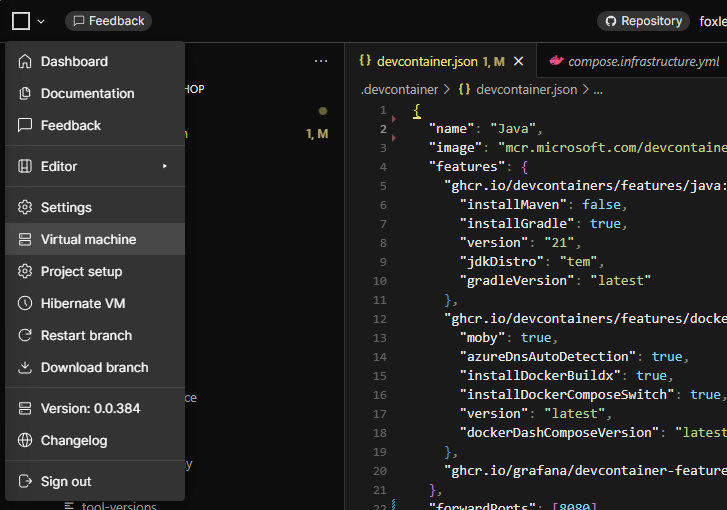727x510 pixels.
Task: Choose Hibernate VM
Action: (x=95, y=303)
